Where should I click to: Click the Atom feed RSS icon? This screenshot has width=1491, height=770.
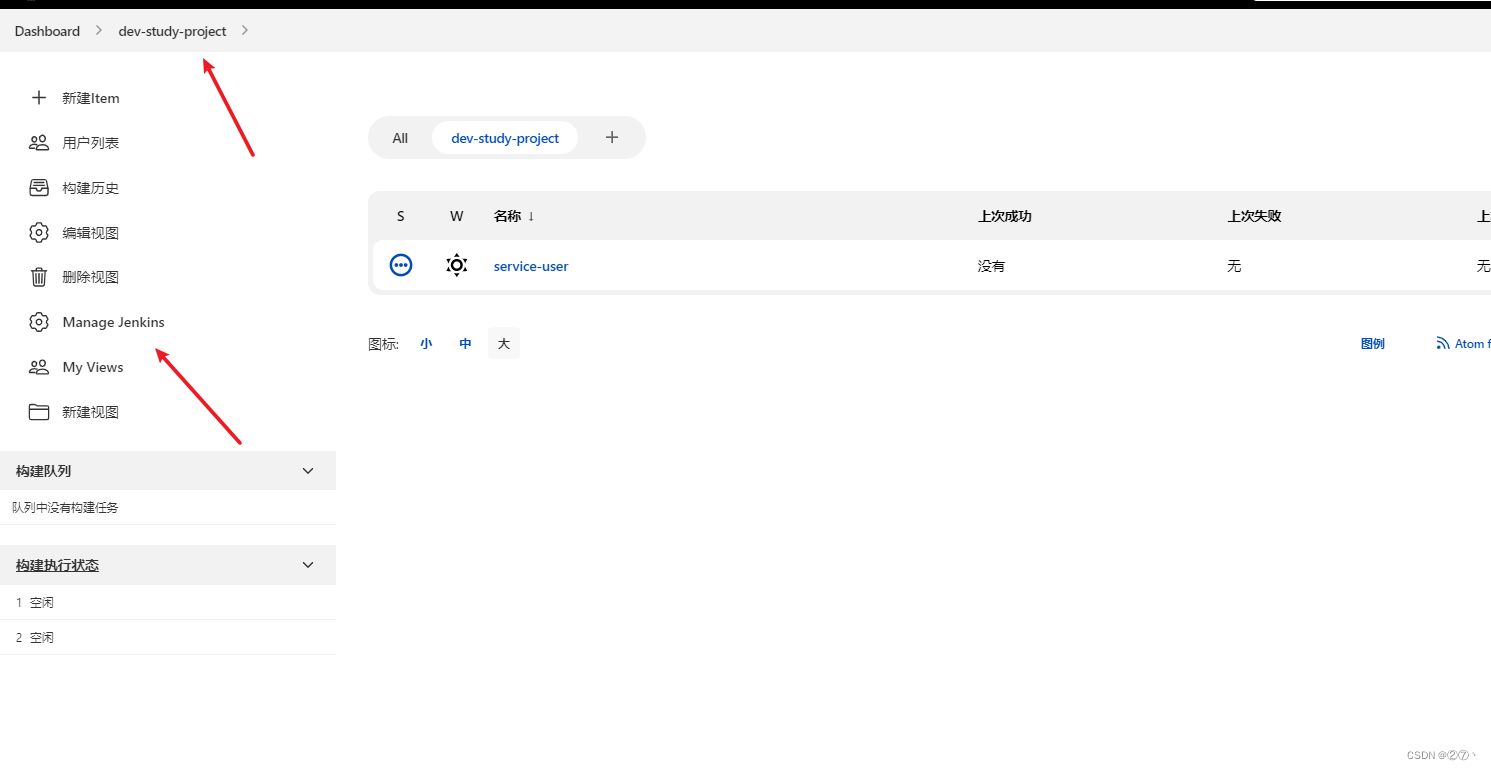tap(1443, 343)
